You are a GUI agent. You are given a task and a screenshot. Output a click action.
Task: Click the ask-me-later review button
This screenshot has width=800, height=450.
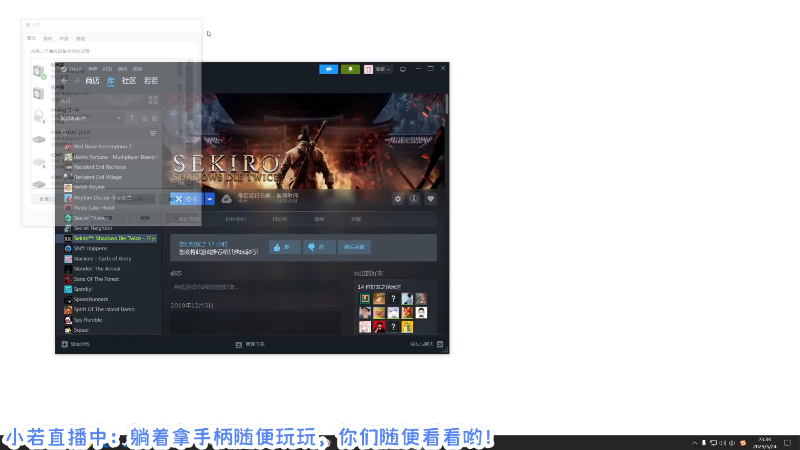pyautogui.click(x=355, y=247)
